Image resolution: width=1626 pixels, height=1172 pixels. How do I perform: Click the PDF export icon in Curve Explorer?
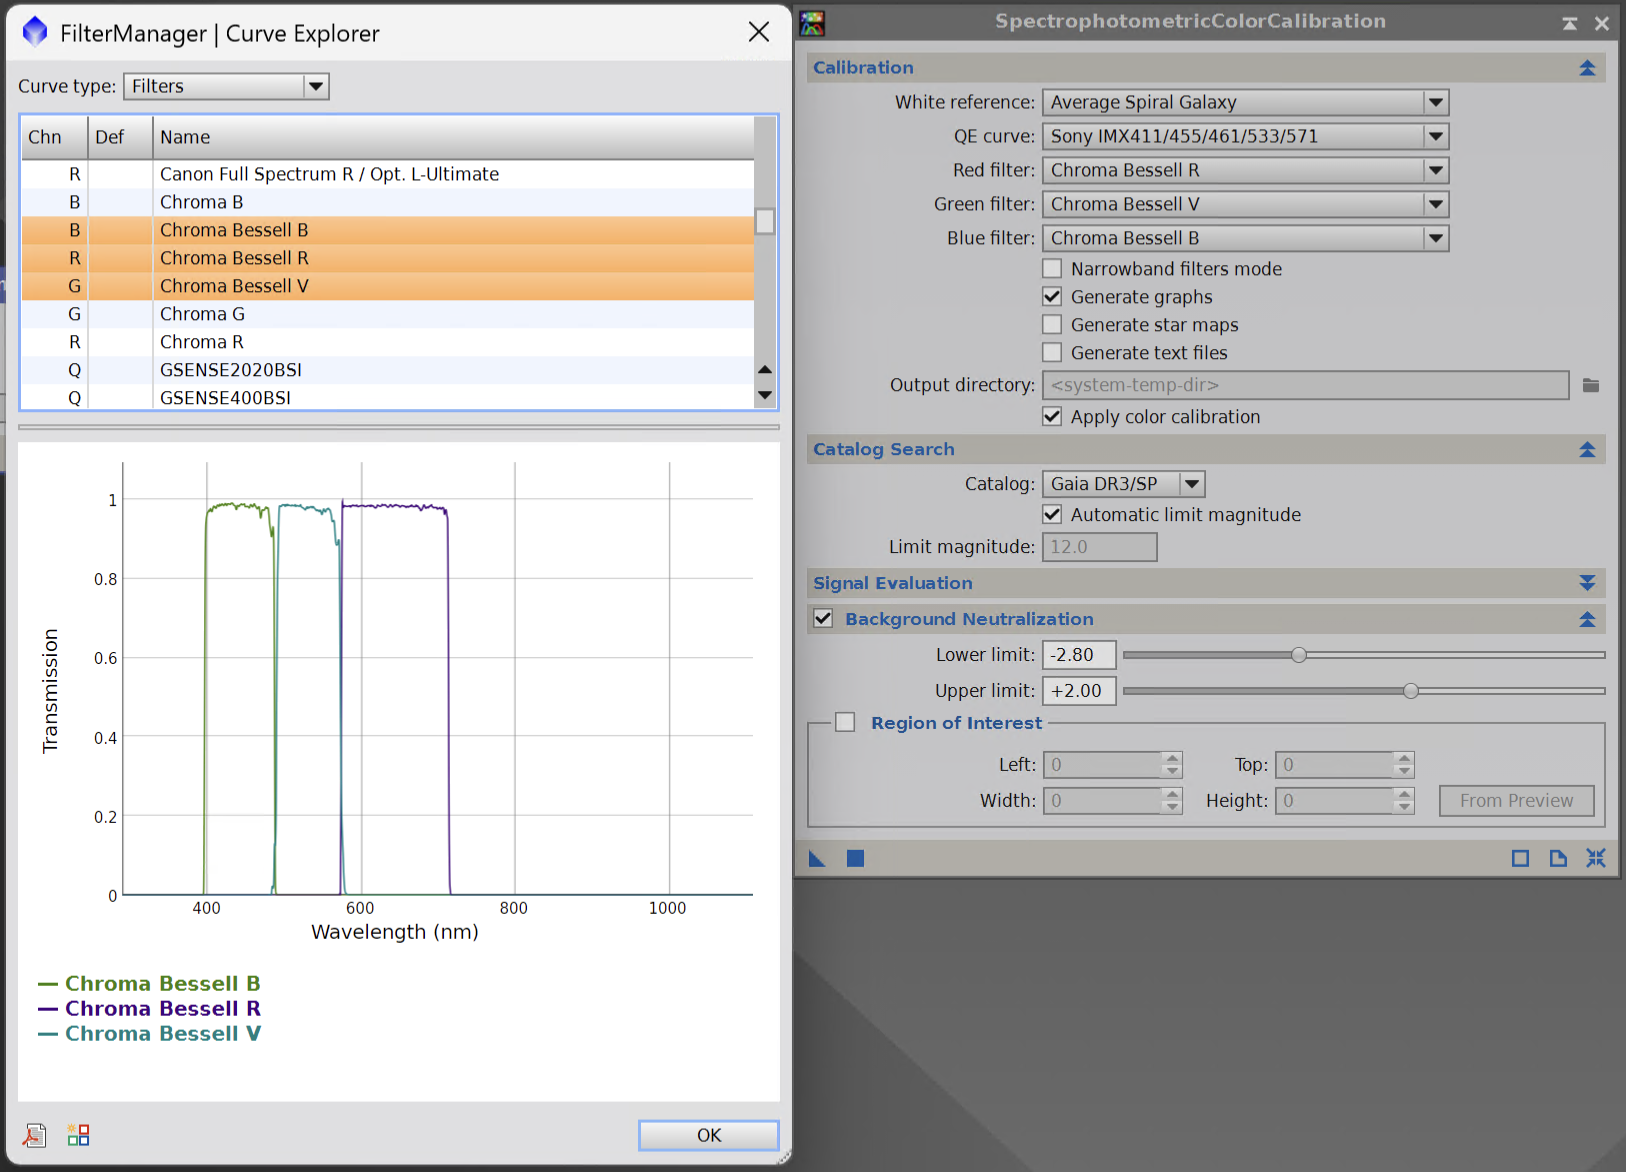coord(34,1135)
